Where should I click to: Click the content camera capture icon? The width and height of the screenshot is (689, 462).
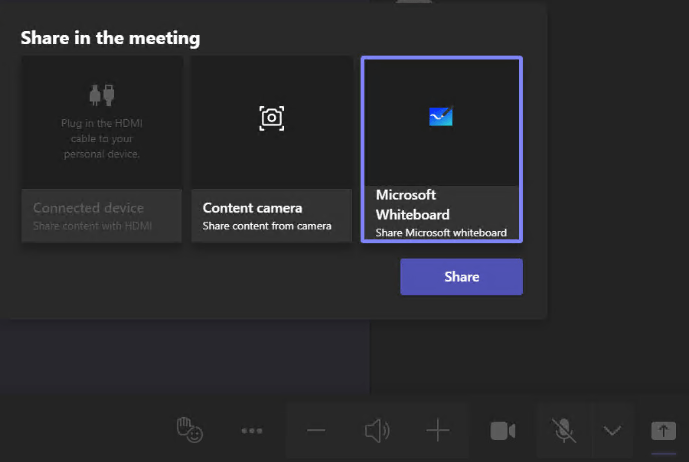271,118
